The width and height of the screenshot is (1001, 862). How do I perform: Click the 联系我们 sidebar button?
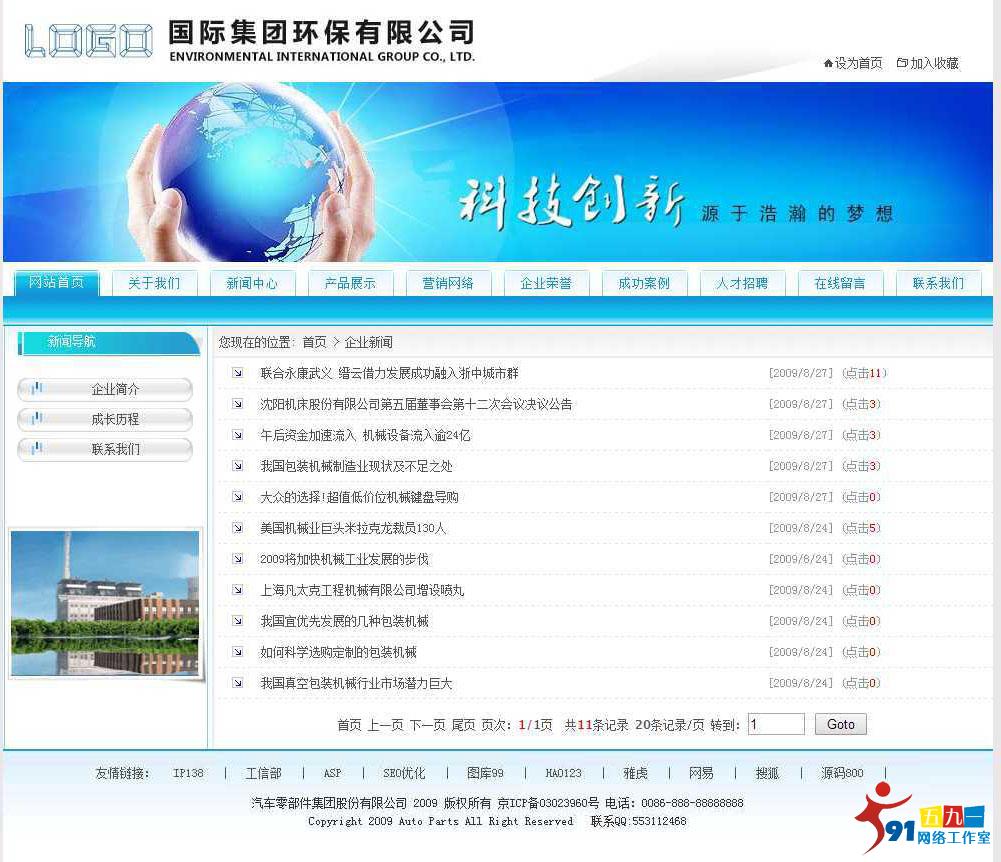[x=105, y=450]
